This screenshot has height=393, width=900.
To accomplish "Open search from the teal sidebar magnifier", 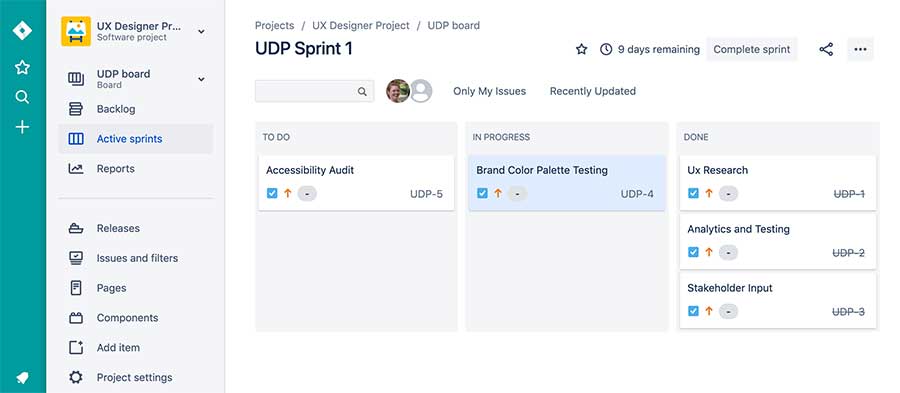I will [22, 97].
